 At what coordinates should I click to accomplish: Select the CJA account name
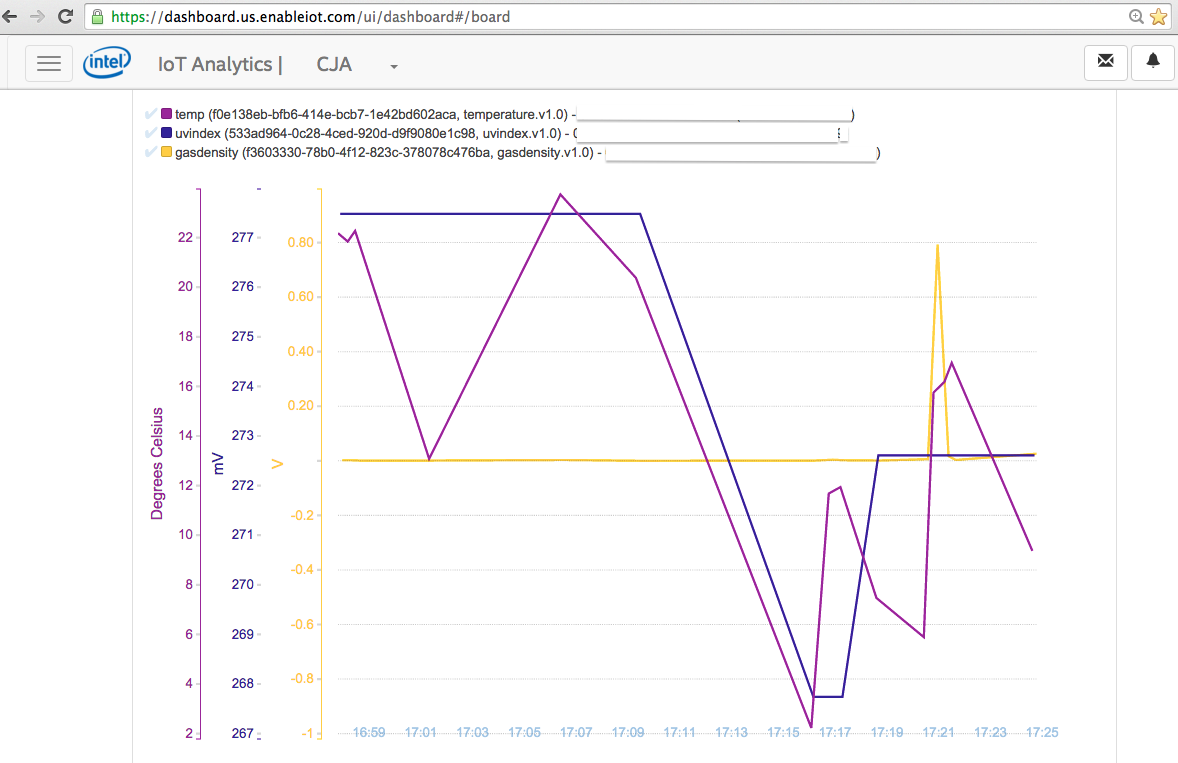click(x=334, y=64)
